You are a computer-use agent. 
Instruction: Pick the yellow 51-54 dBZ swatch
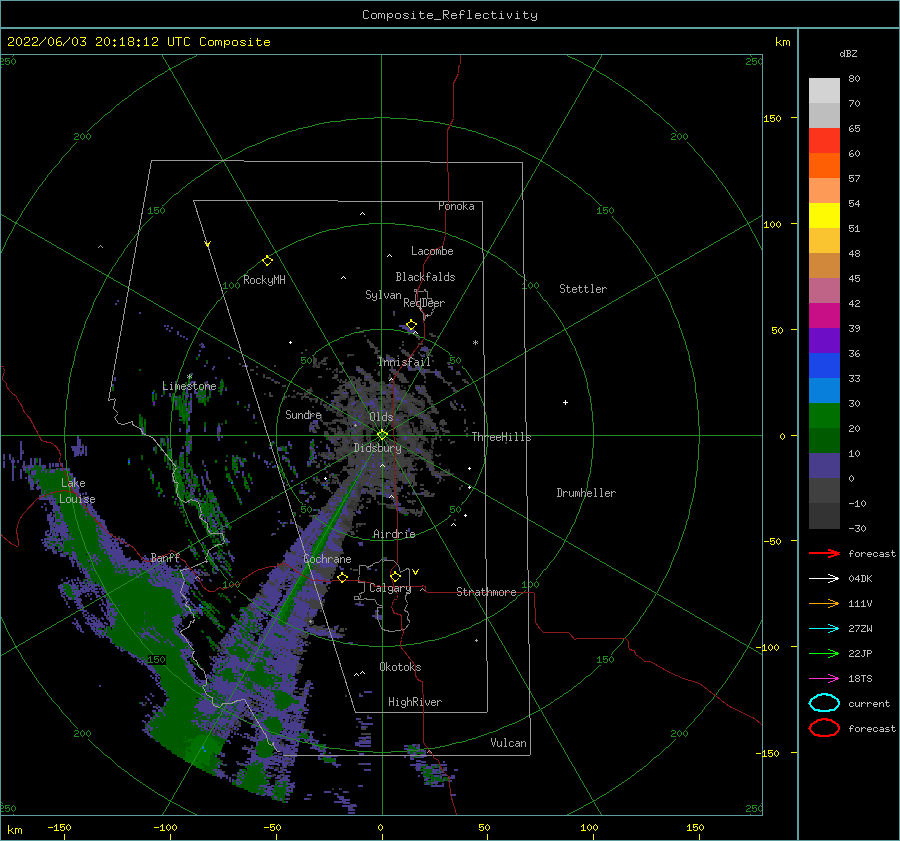(824, 216)
